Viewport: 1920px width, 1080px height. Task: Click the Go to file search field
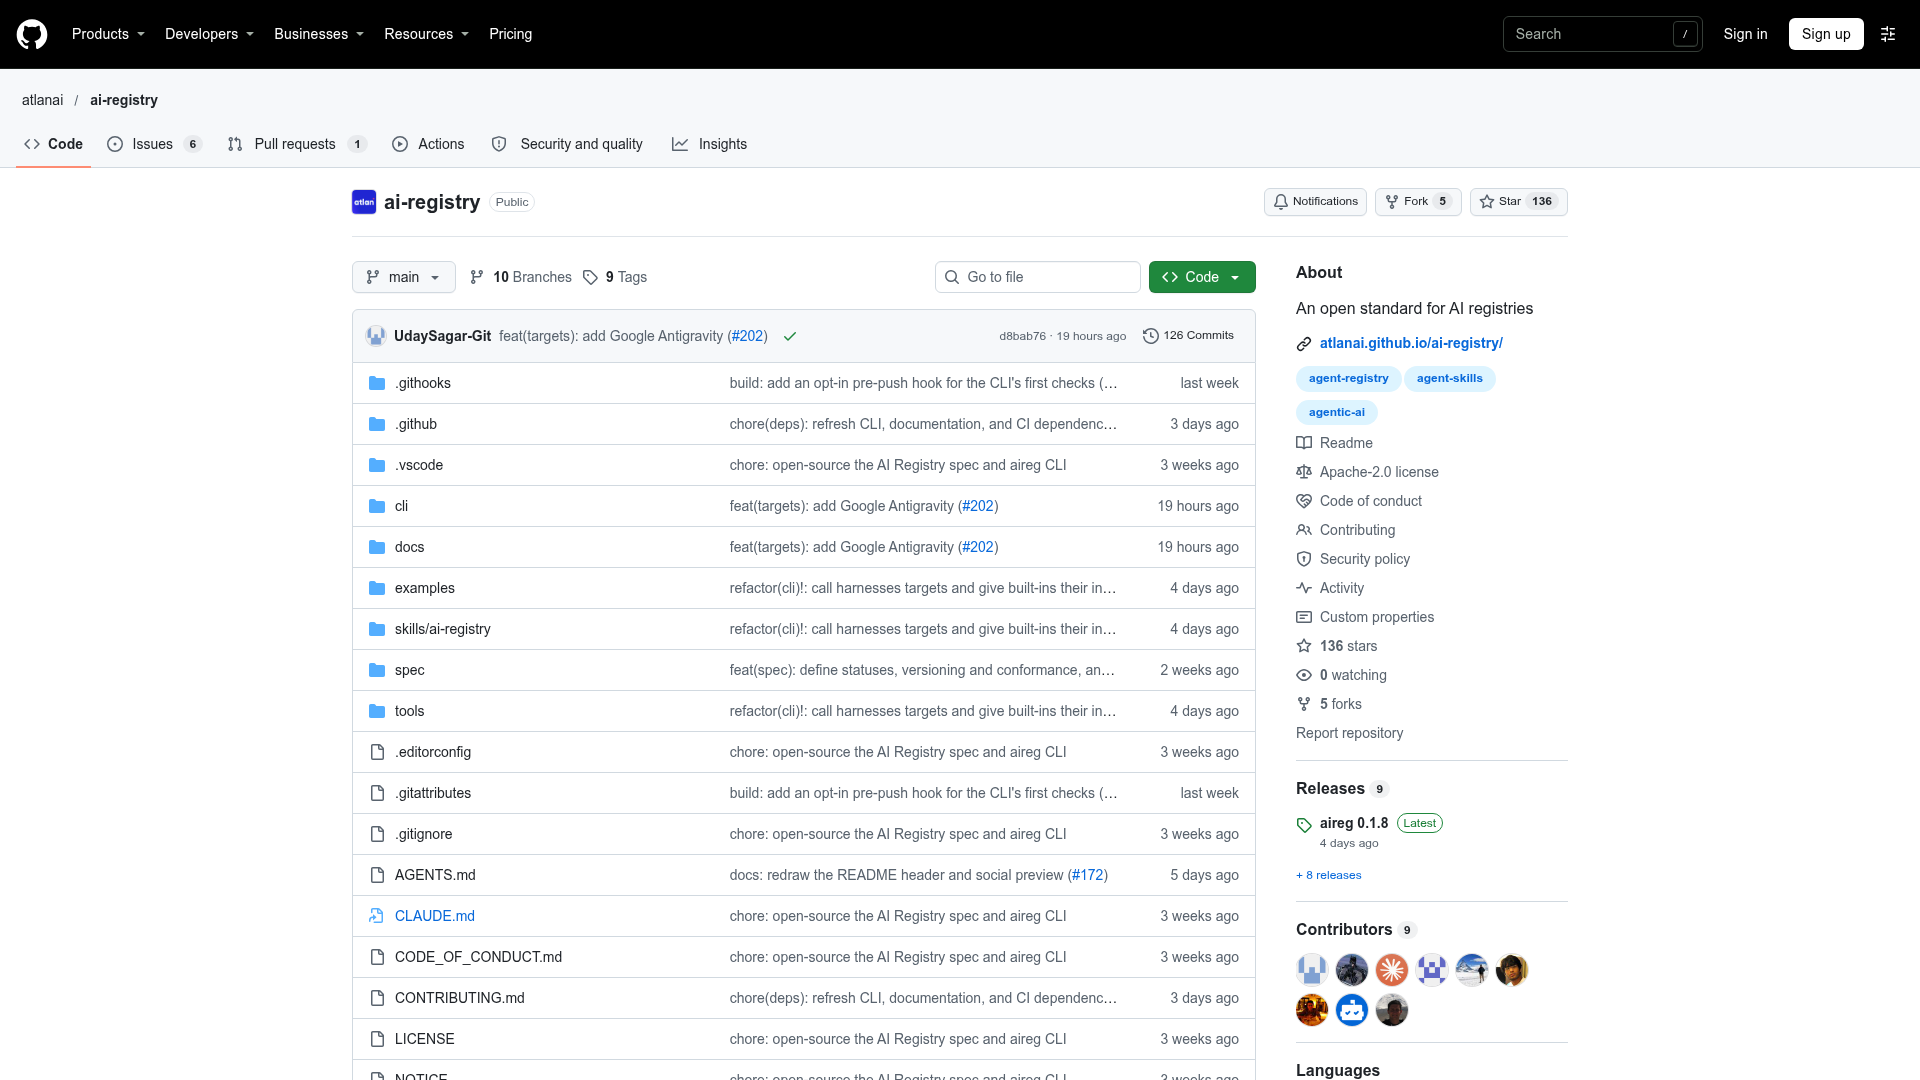[x=1038, y=277]
